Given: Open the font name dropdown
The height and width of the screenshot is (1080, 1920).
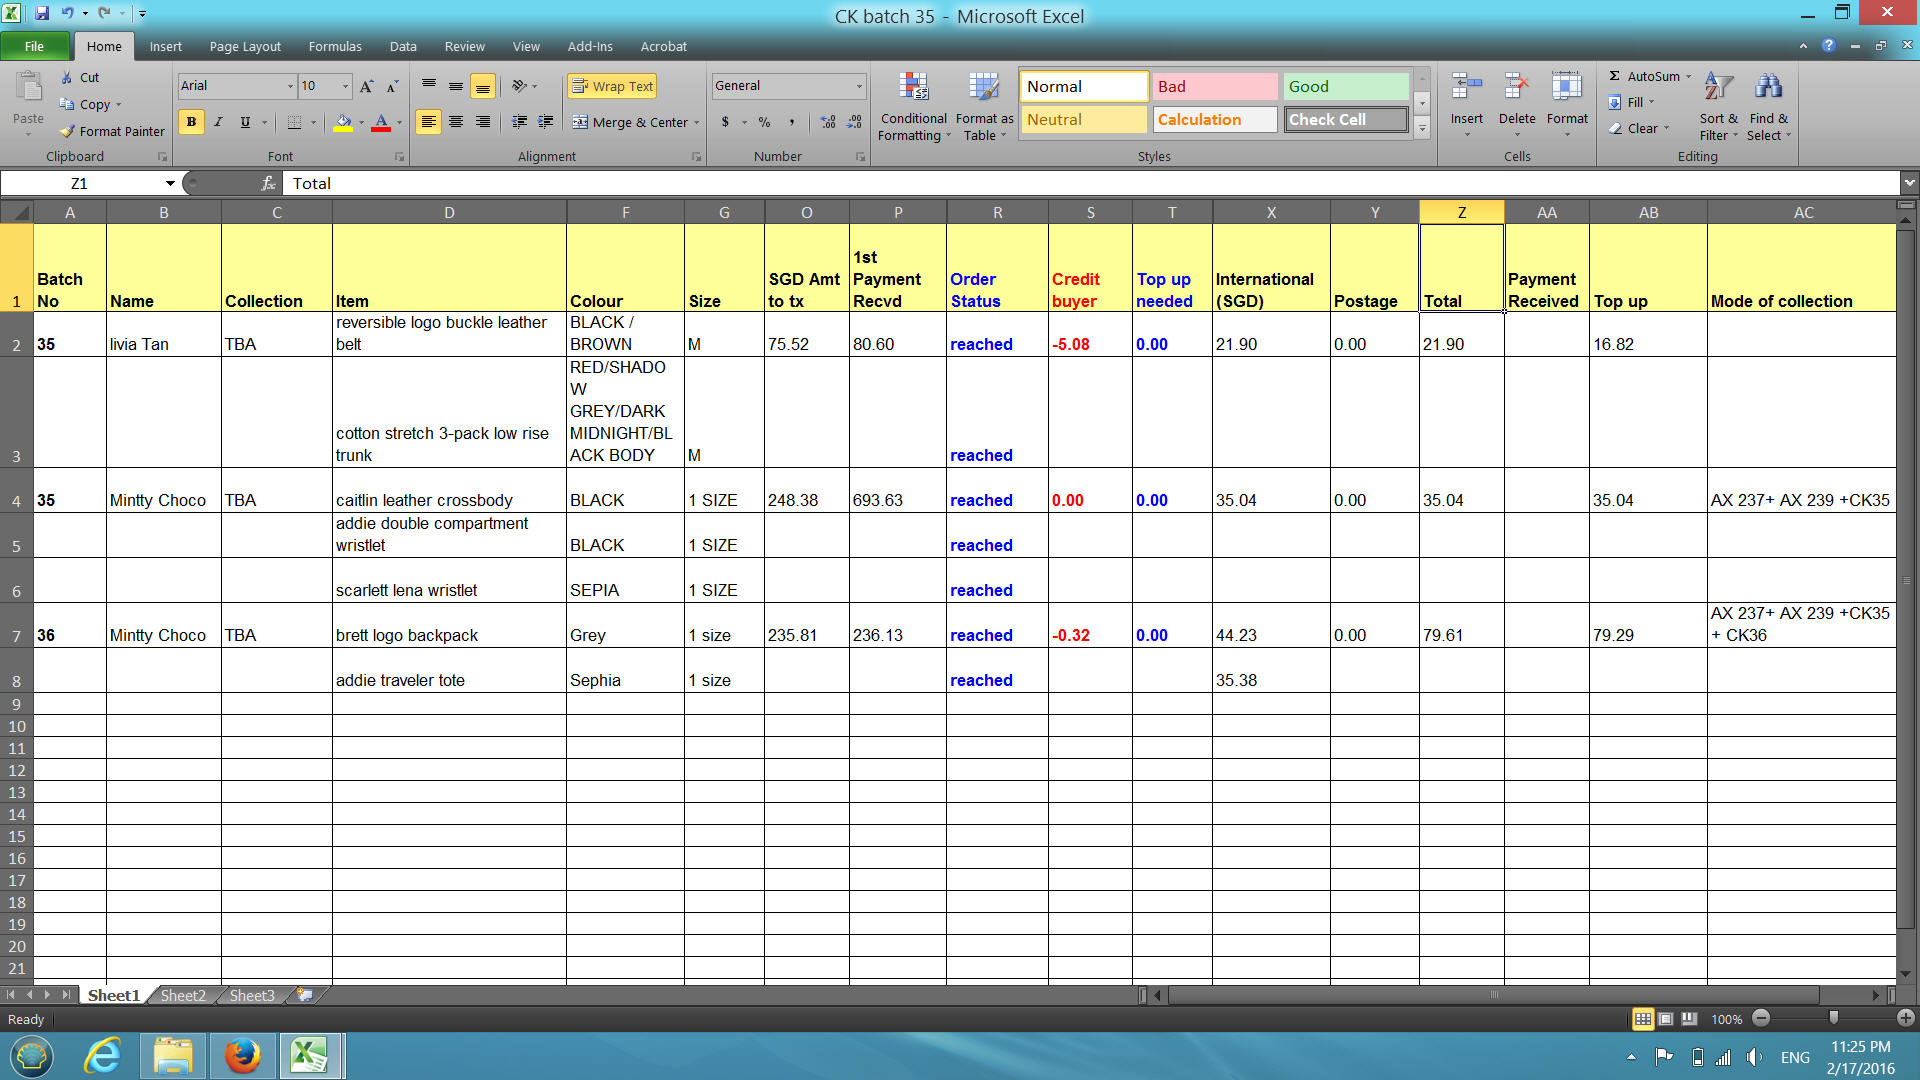Looking at the screenshot, I should [x=290, y=86].
